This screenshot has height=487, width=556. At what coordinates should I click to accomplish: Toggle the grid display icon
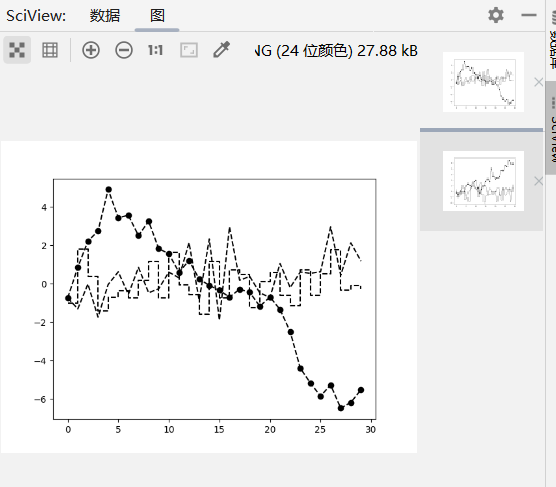tap(50, 50)
